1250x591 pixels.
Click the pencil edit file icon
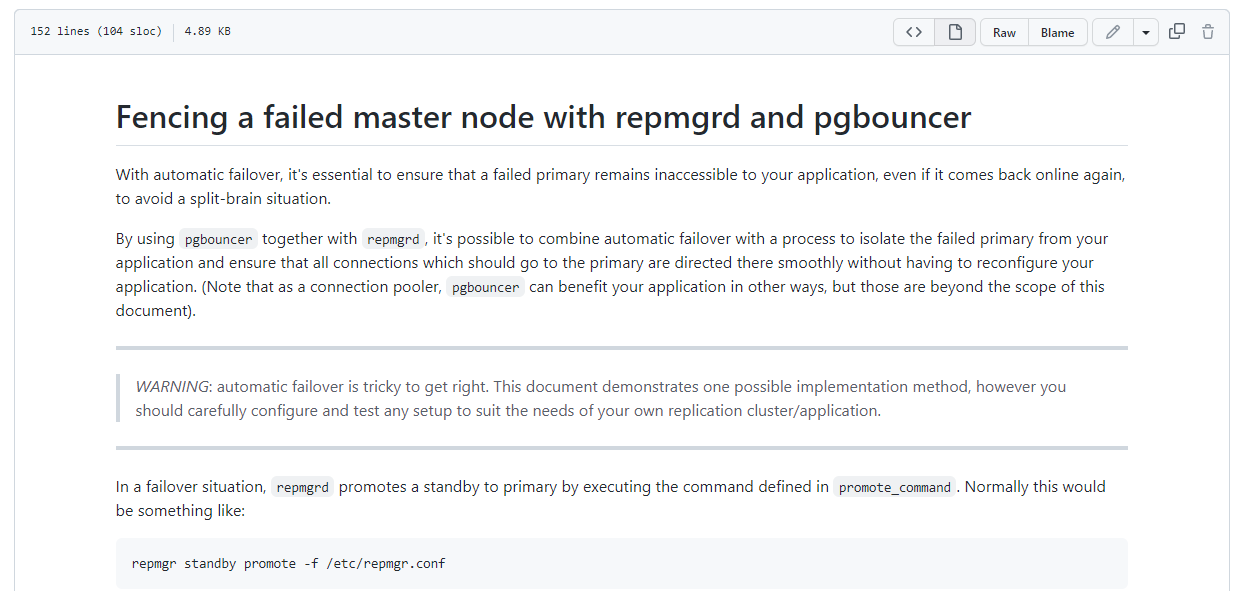pyautogui.click(x=1113, y=32)
